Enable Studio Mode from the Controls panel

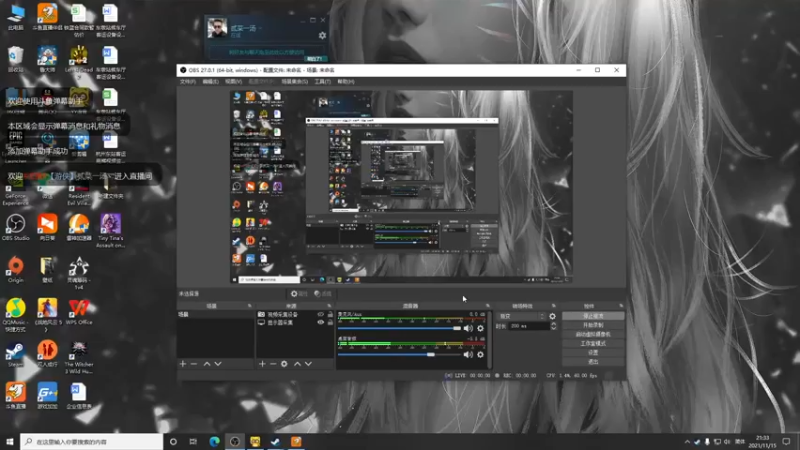pyautogui.click(x=593, y=344)
